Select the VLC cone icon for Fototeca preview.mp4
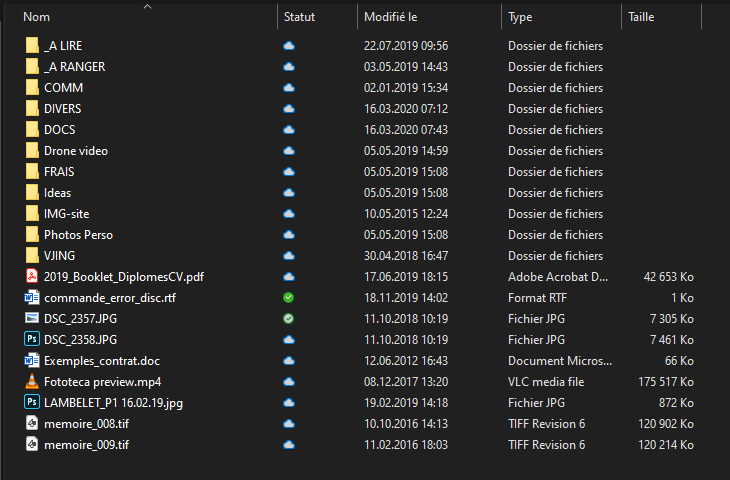The height and width of the screenshot is (480, 730). (32, 381)
